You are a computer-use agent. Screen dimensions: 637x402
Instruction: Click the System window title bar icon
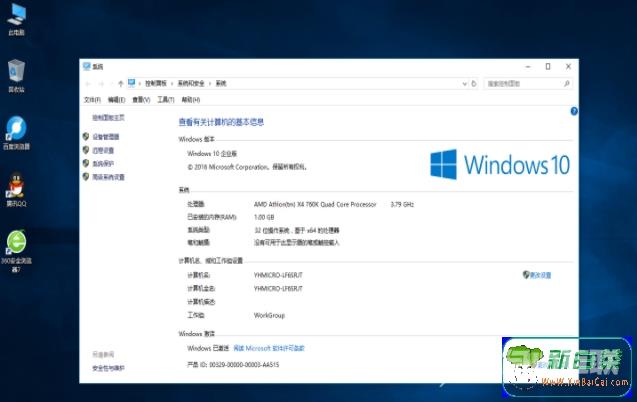point(87,66)
